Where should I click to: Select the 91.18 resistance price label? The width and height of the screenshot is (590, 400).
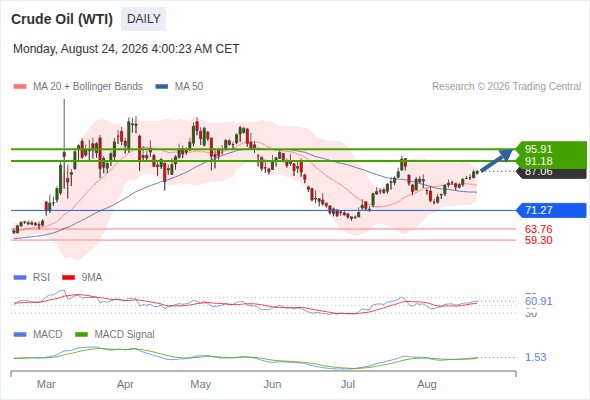click(x=538, y=161)
